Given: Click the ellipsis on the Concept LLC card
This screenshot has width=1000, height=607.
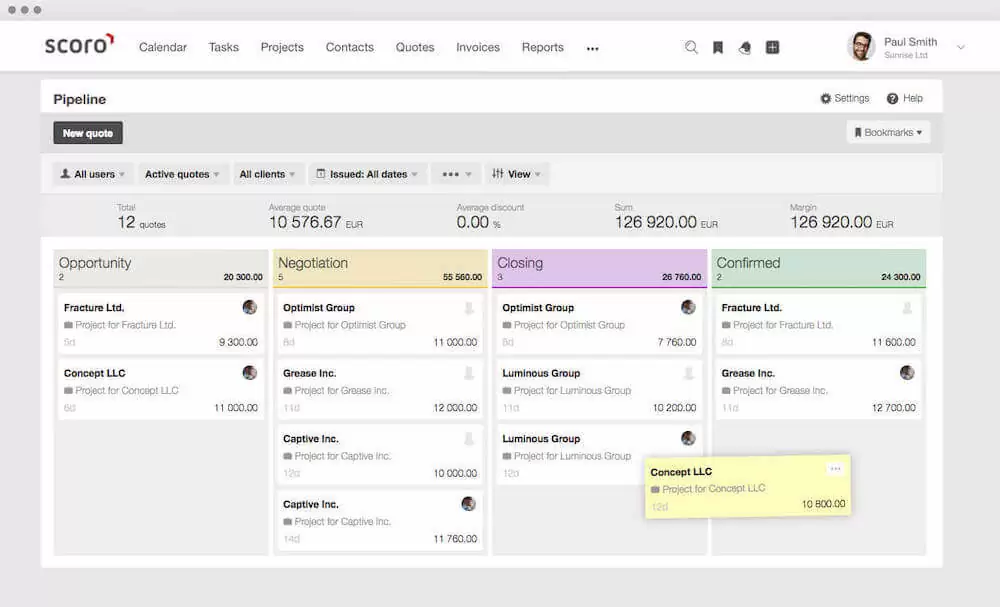Looking at the screenshot, I should point(837,469).
